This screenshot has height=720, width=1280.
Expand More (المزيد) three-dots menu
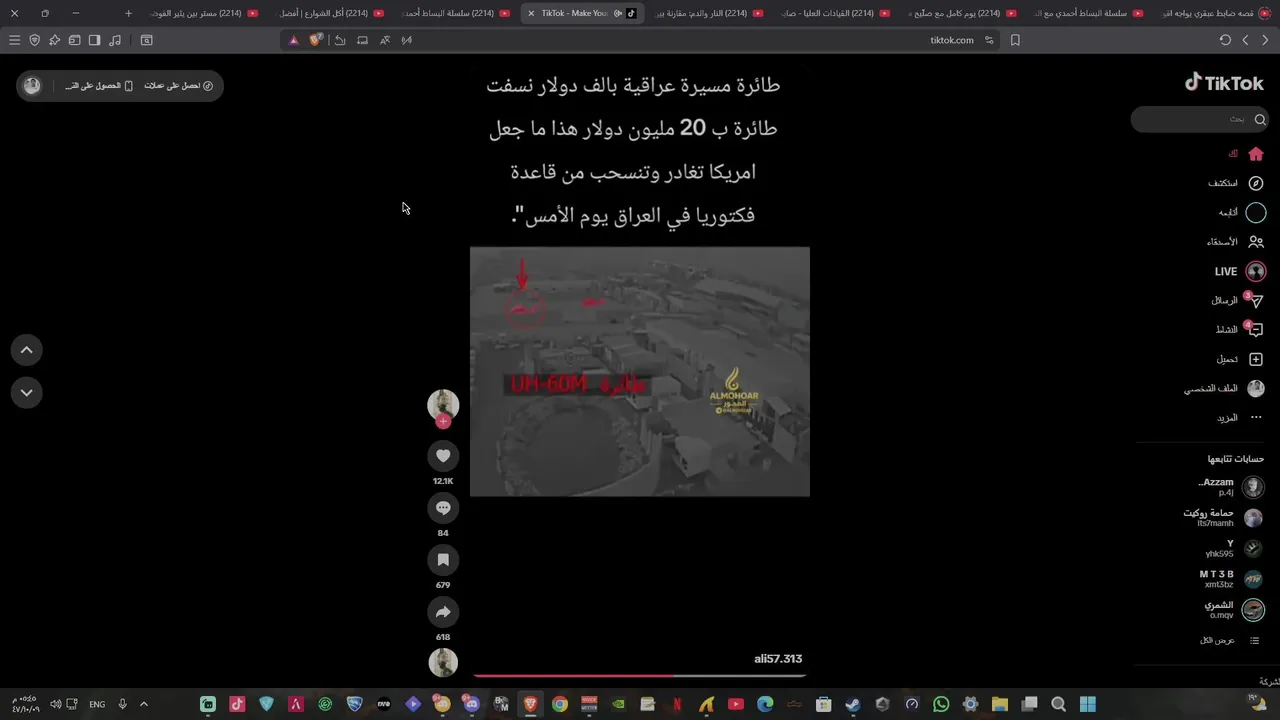tap(1240, 417)
